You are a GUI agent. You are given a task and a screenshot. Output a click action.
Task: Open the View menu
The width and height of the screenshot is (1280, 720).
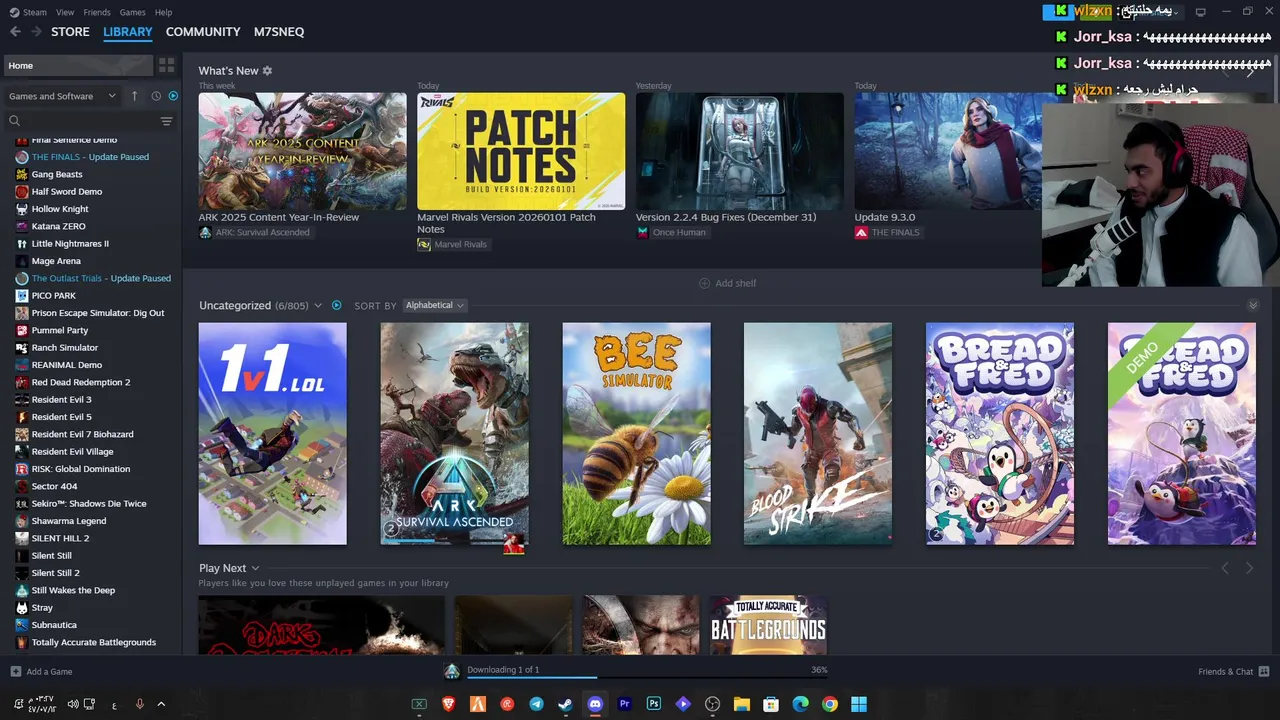(x=65, y=12)
